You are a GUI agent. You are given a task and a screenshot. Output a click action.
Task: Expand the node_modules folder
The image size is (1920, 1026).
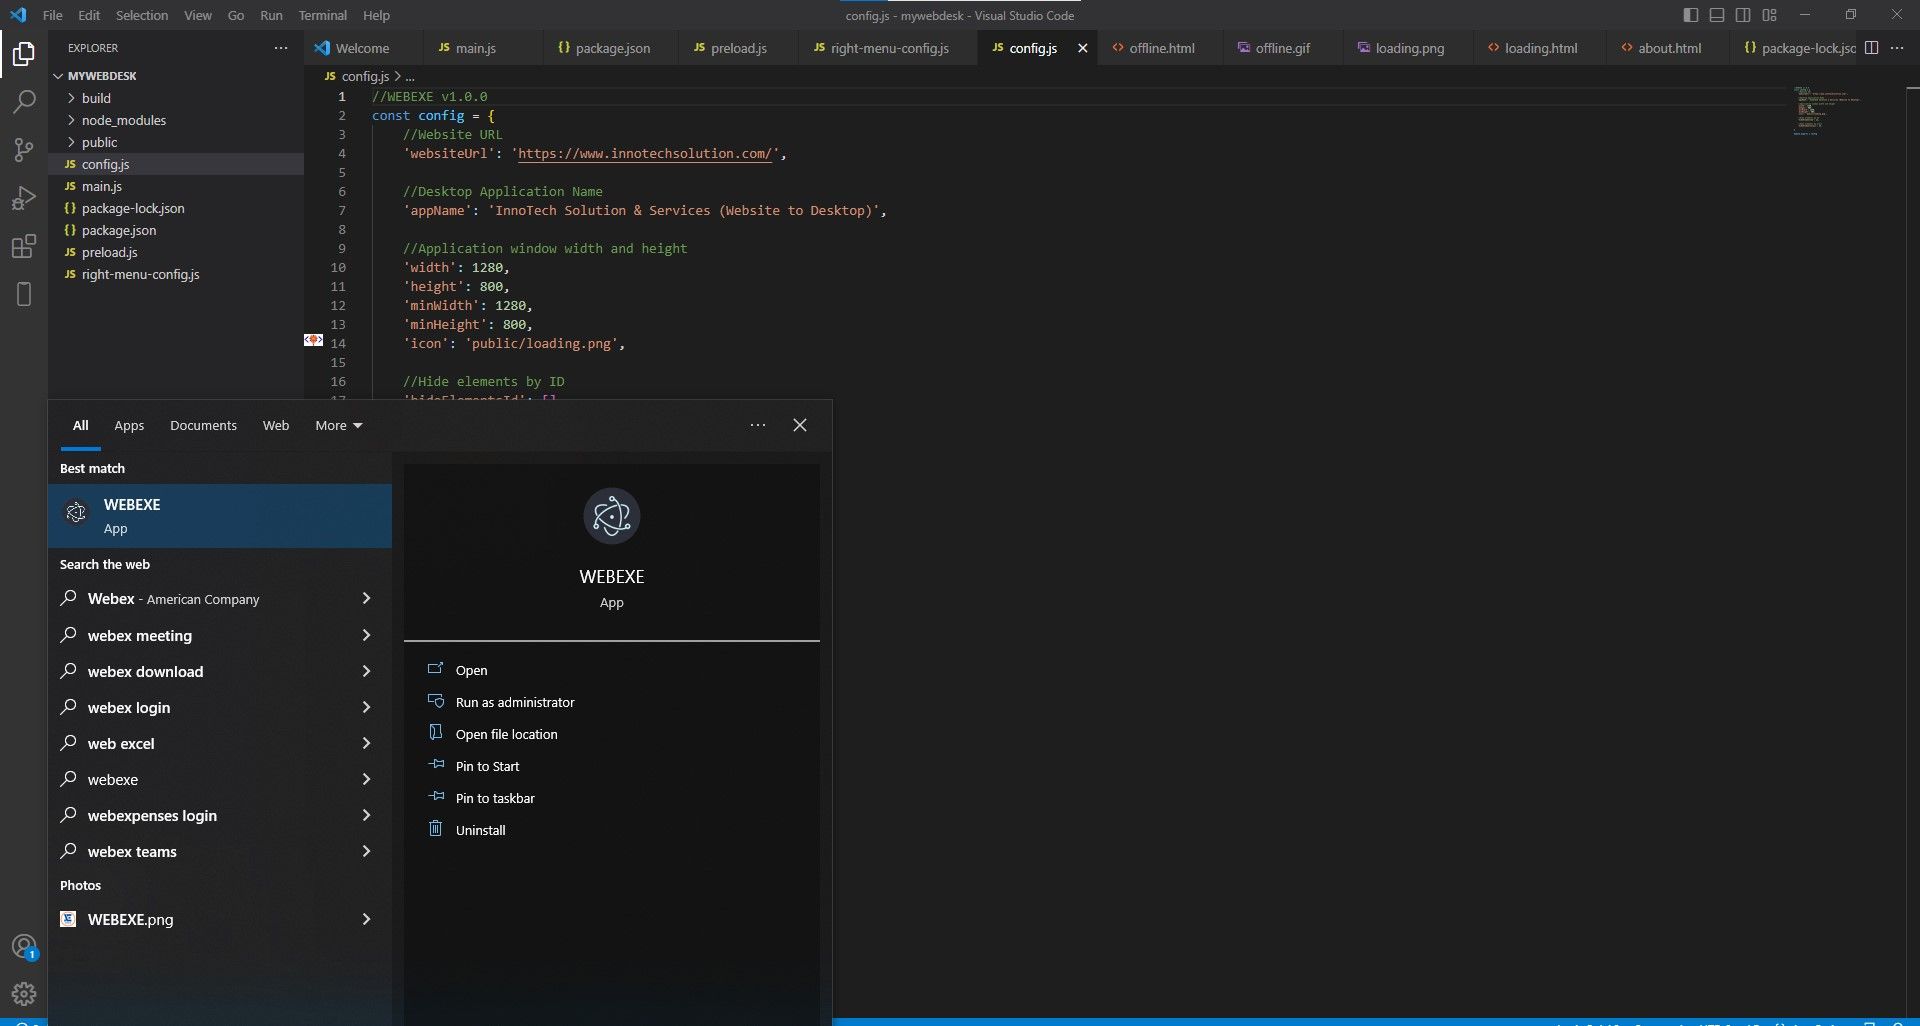click(123, 120)
